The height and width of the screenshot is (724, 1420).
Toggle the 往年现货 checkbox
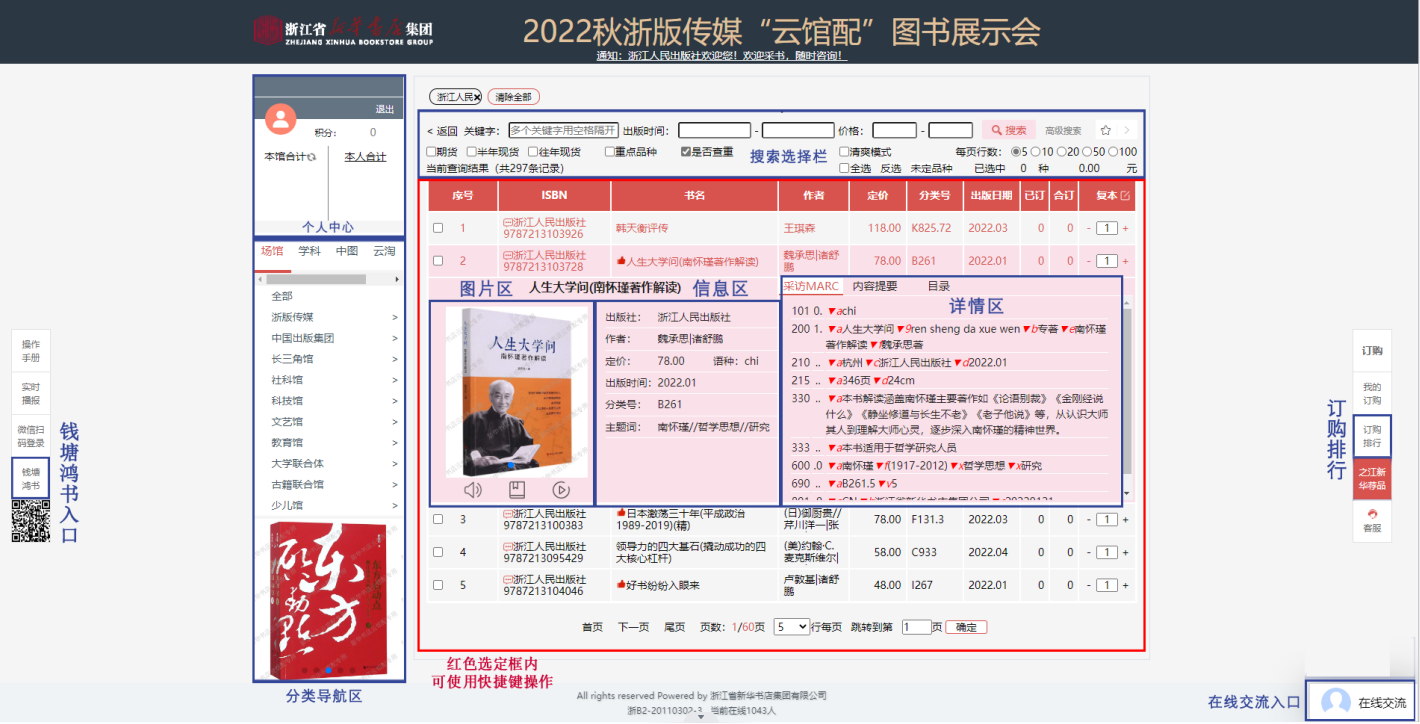click(x=533, y=152)
